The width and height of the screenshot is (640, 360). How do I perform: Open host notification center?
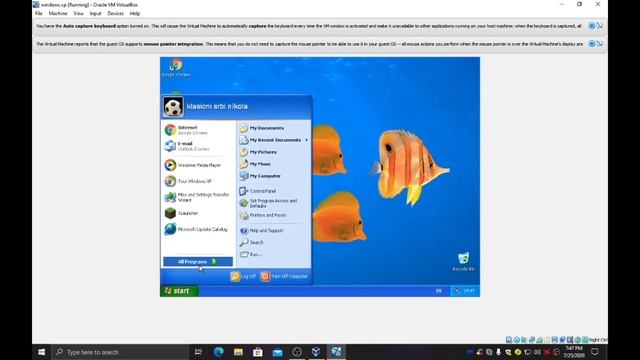tap(595, 352)
